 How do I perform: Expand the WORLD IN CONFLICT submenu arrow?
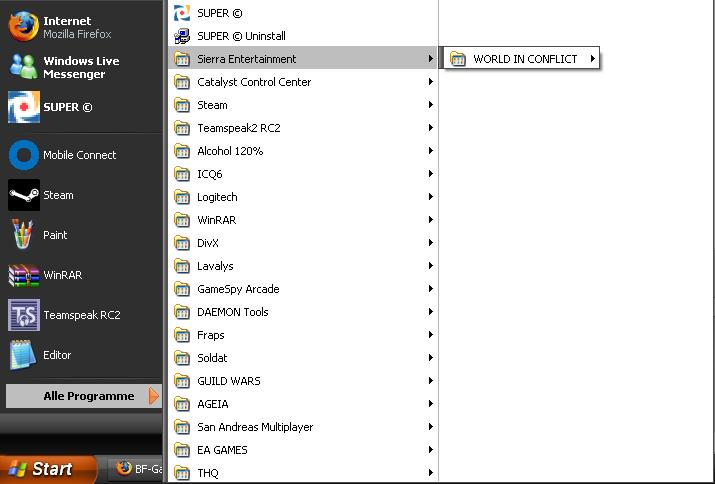point(592,58)
